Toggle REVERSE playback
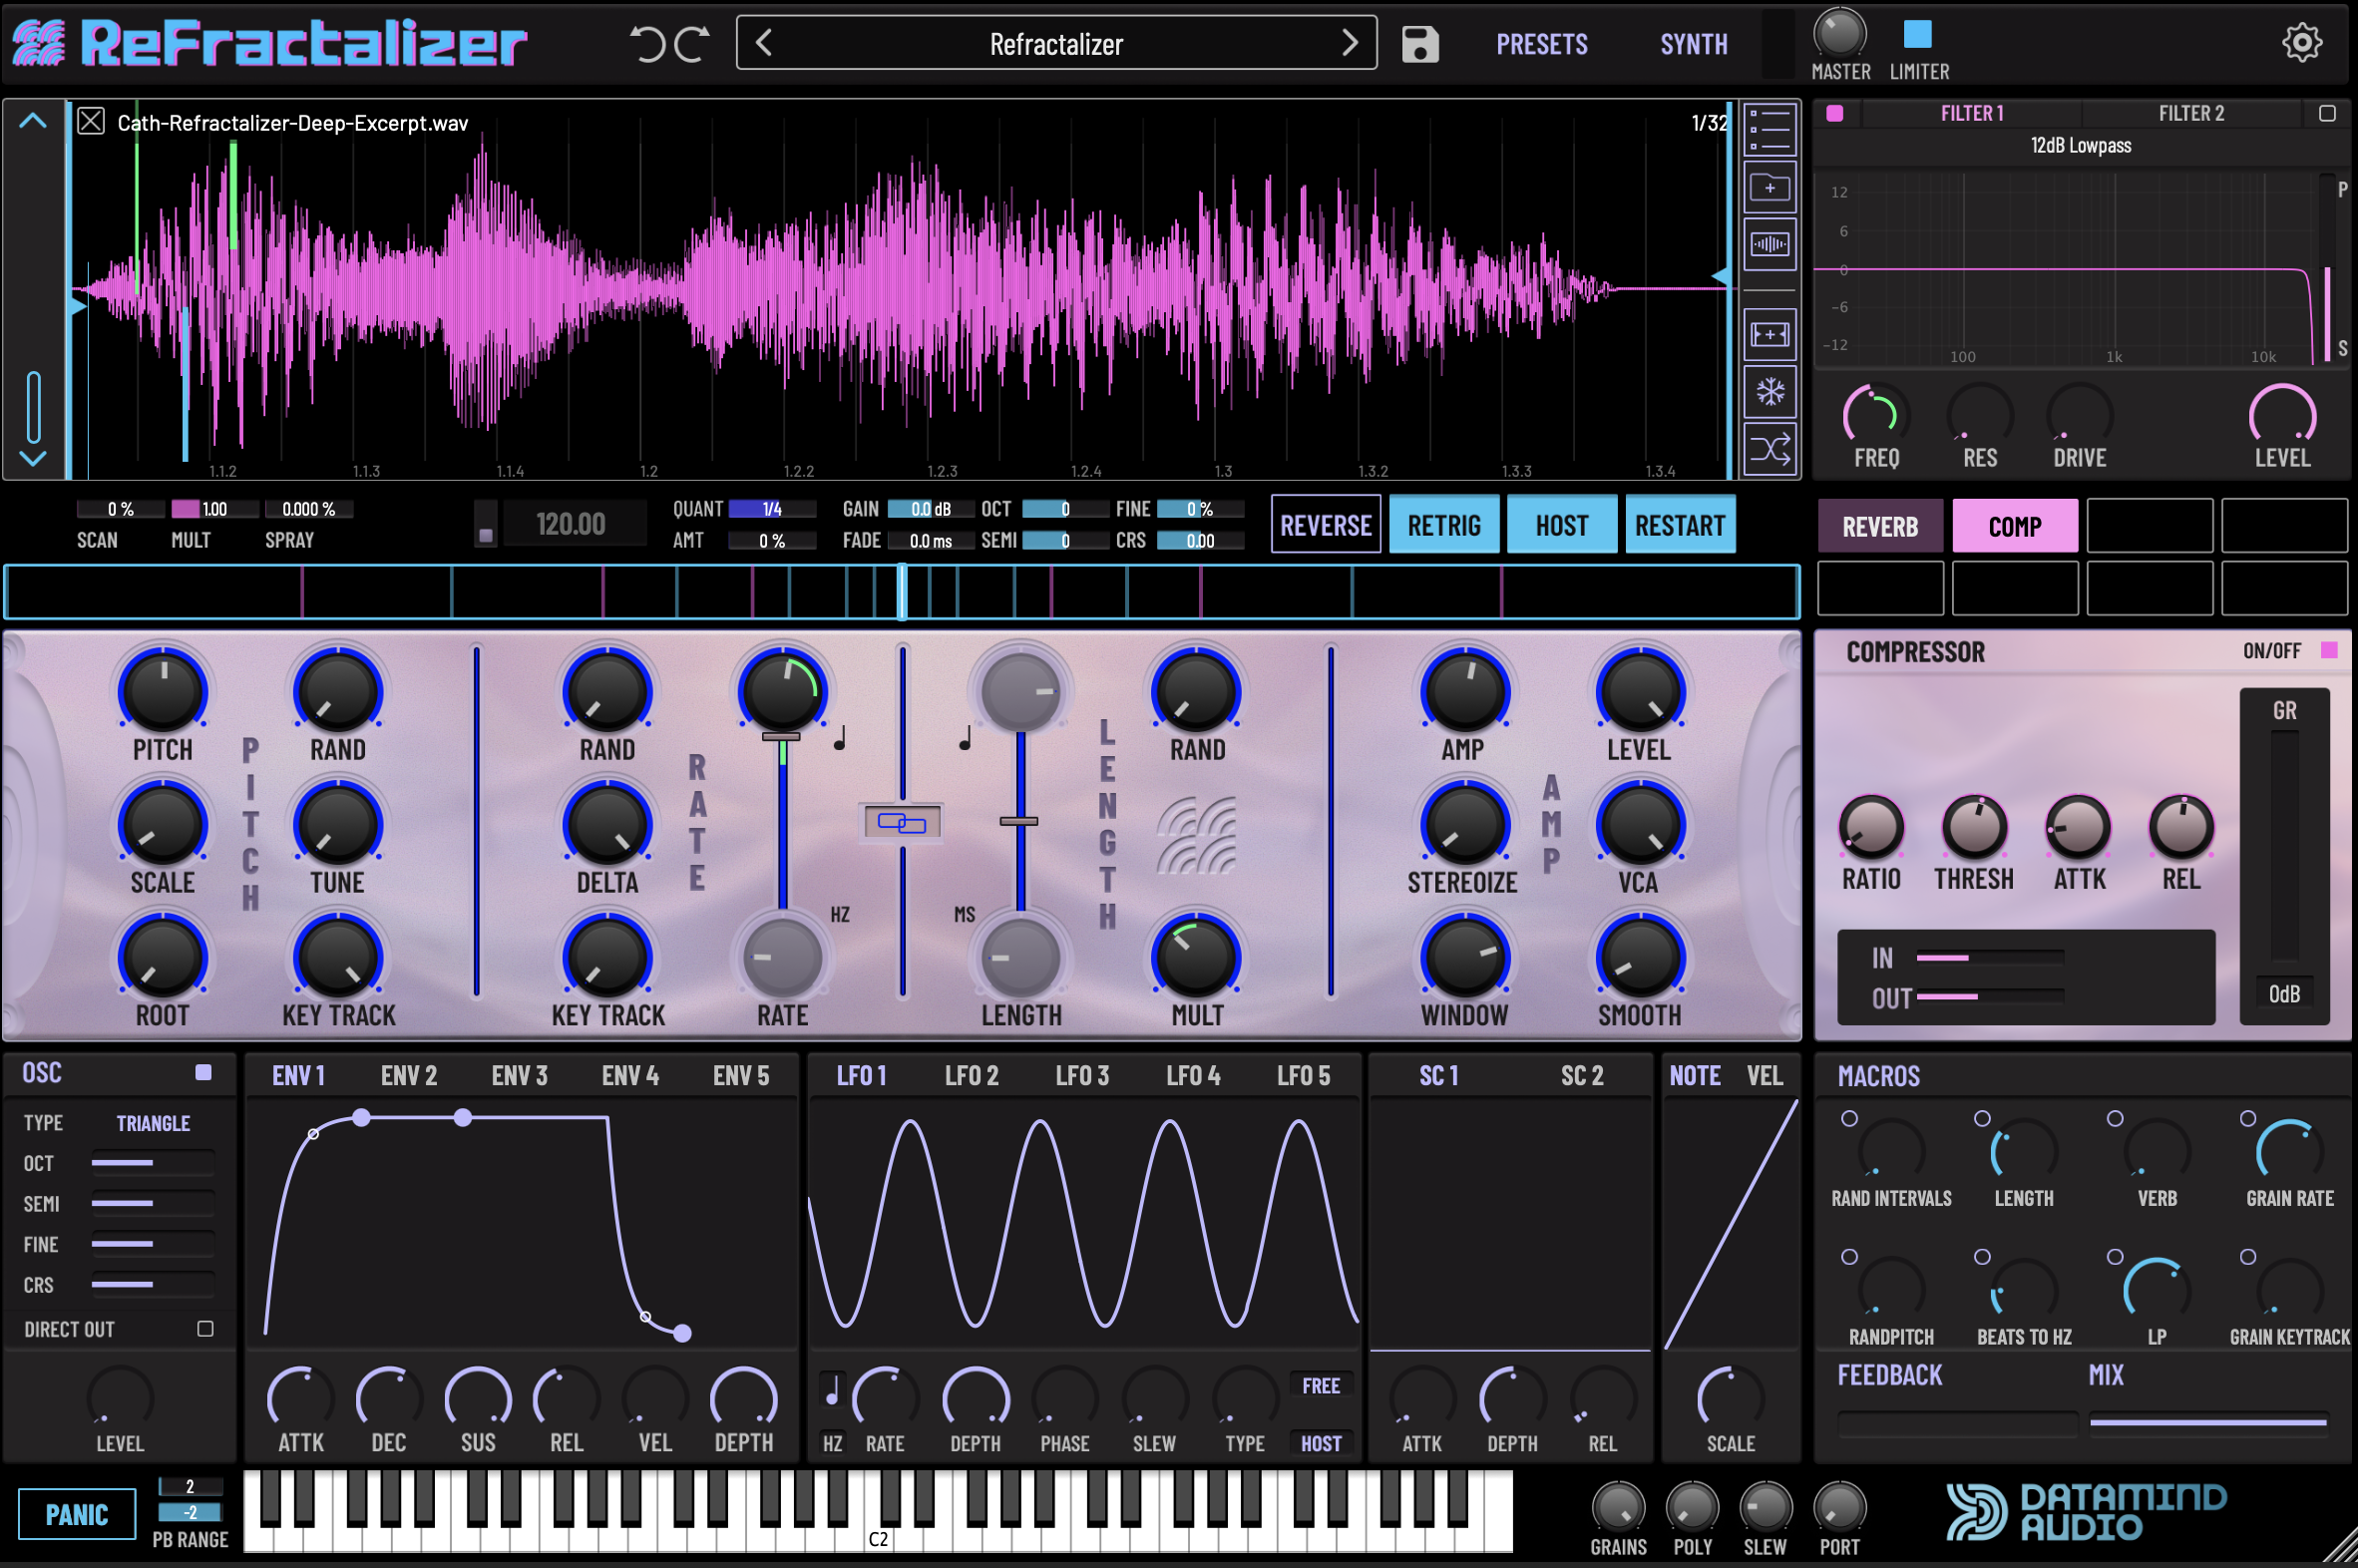The width and height of the screenshot is (2358, 1568). [x=1325, y=524]
